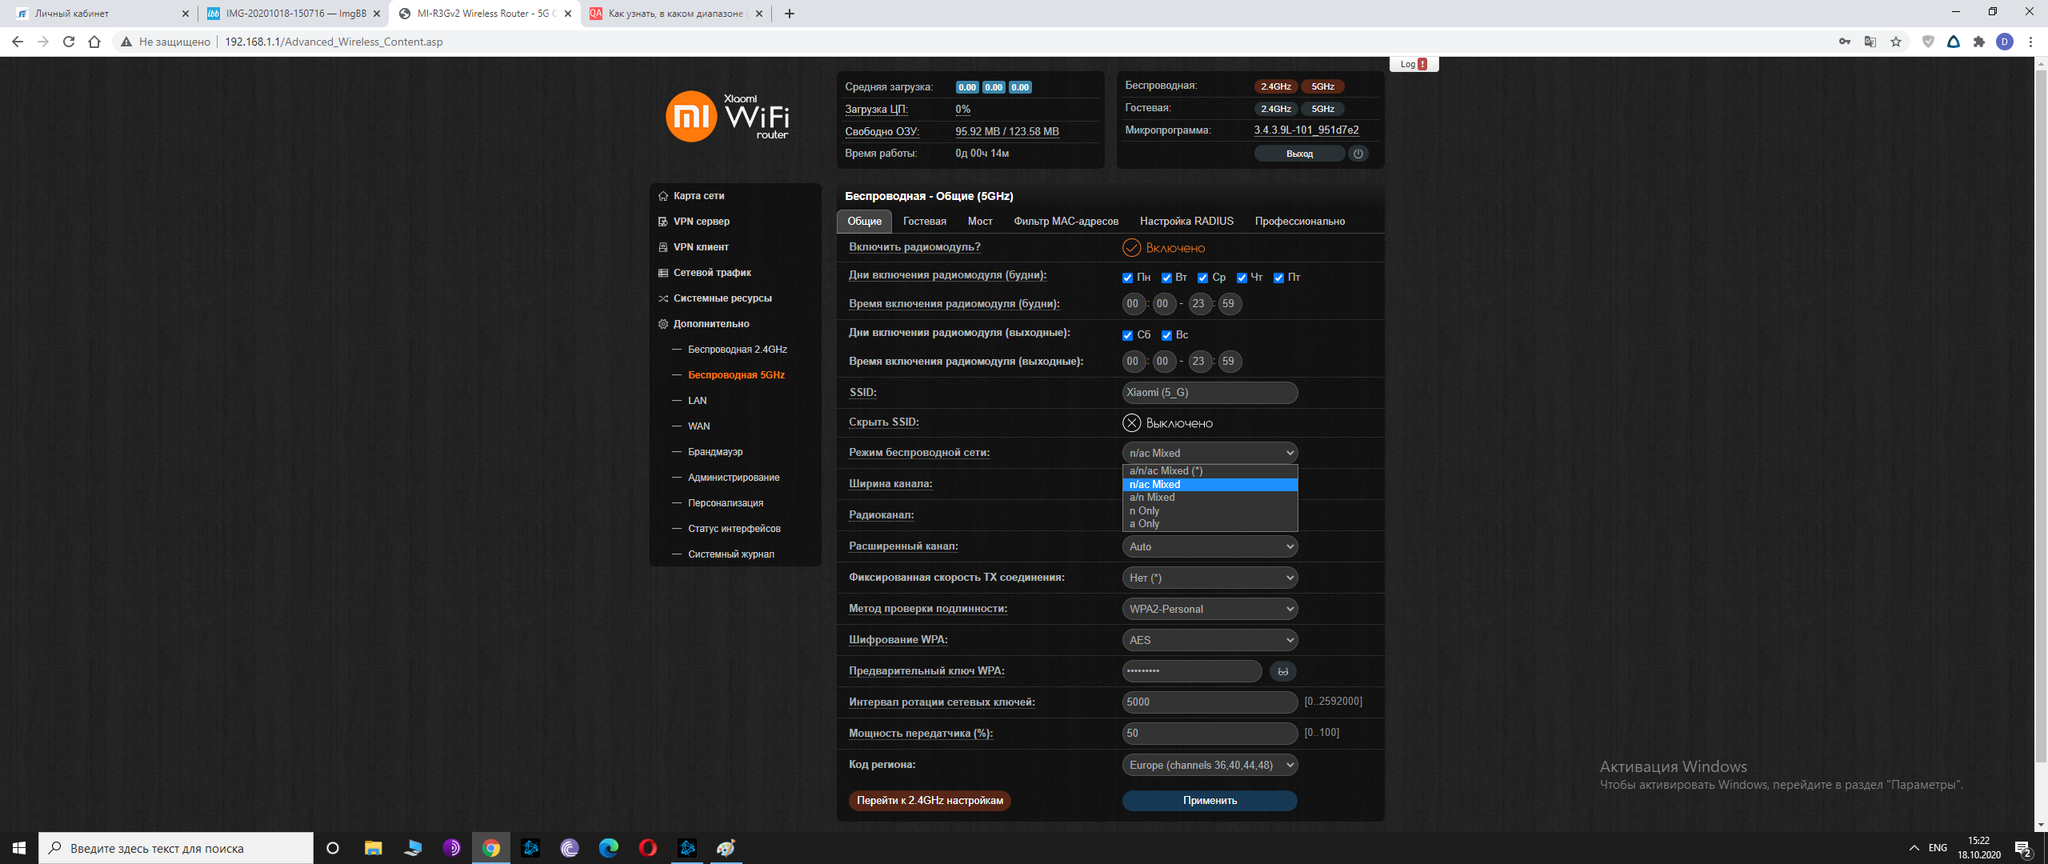Open Opera browser from the taskbar
This screenshot has width=2048, height=864.
tap(648, 848)
